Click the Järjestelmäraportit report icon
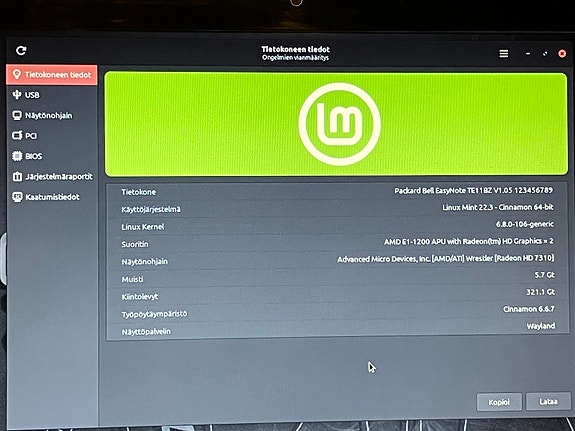 click(x=17, y=176)
